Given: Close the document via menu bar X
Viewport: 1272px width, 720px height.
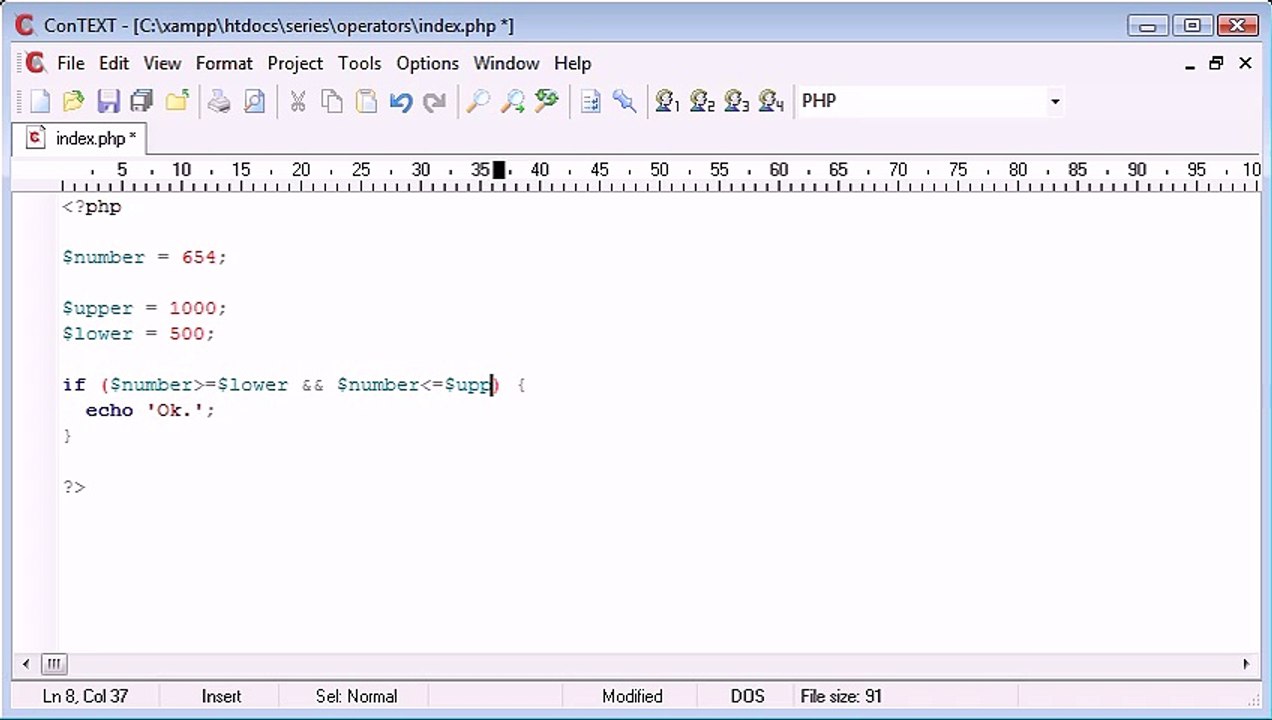Looking at the screenshot, I should [1245, 63].
